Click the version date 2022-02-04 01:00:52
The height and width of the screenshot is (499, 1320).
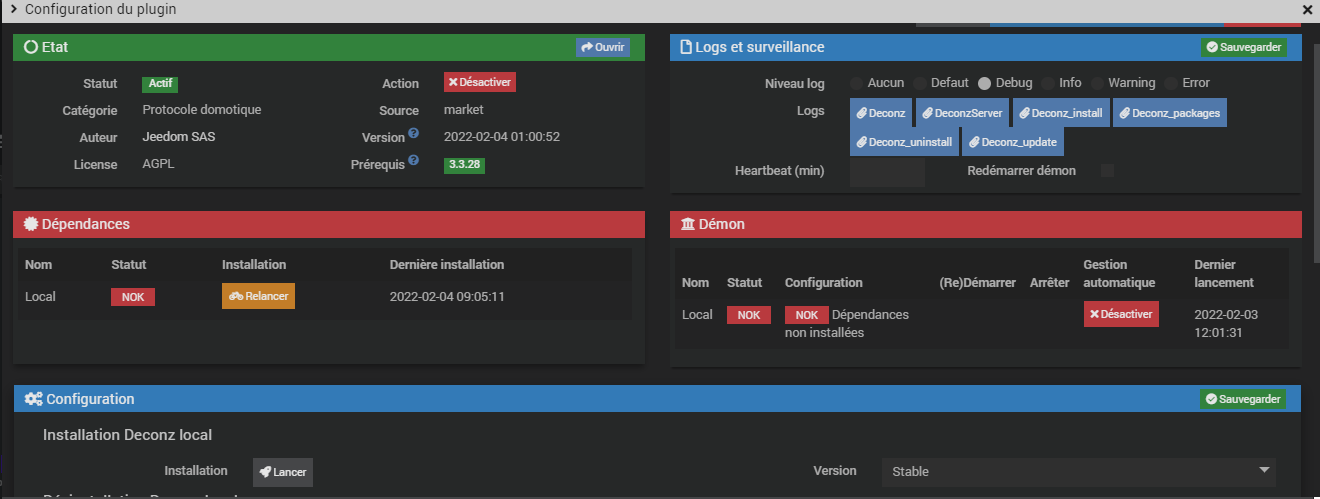click(x=502, y=137)
